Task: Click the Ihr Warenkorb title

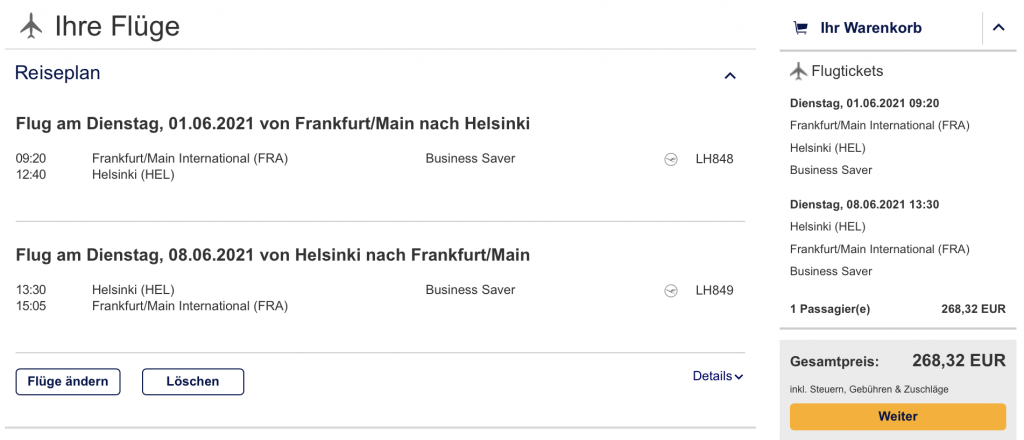Action: pos(870,28)
